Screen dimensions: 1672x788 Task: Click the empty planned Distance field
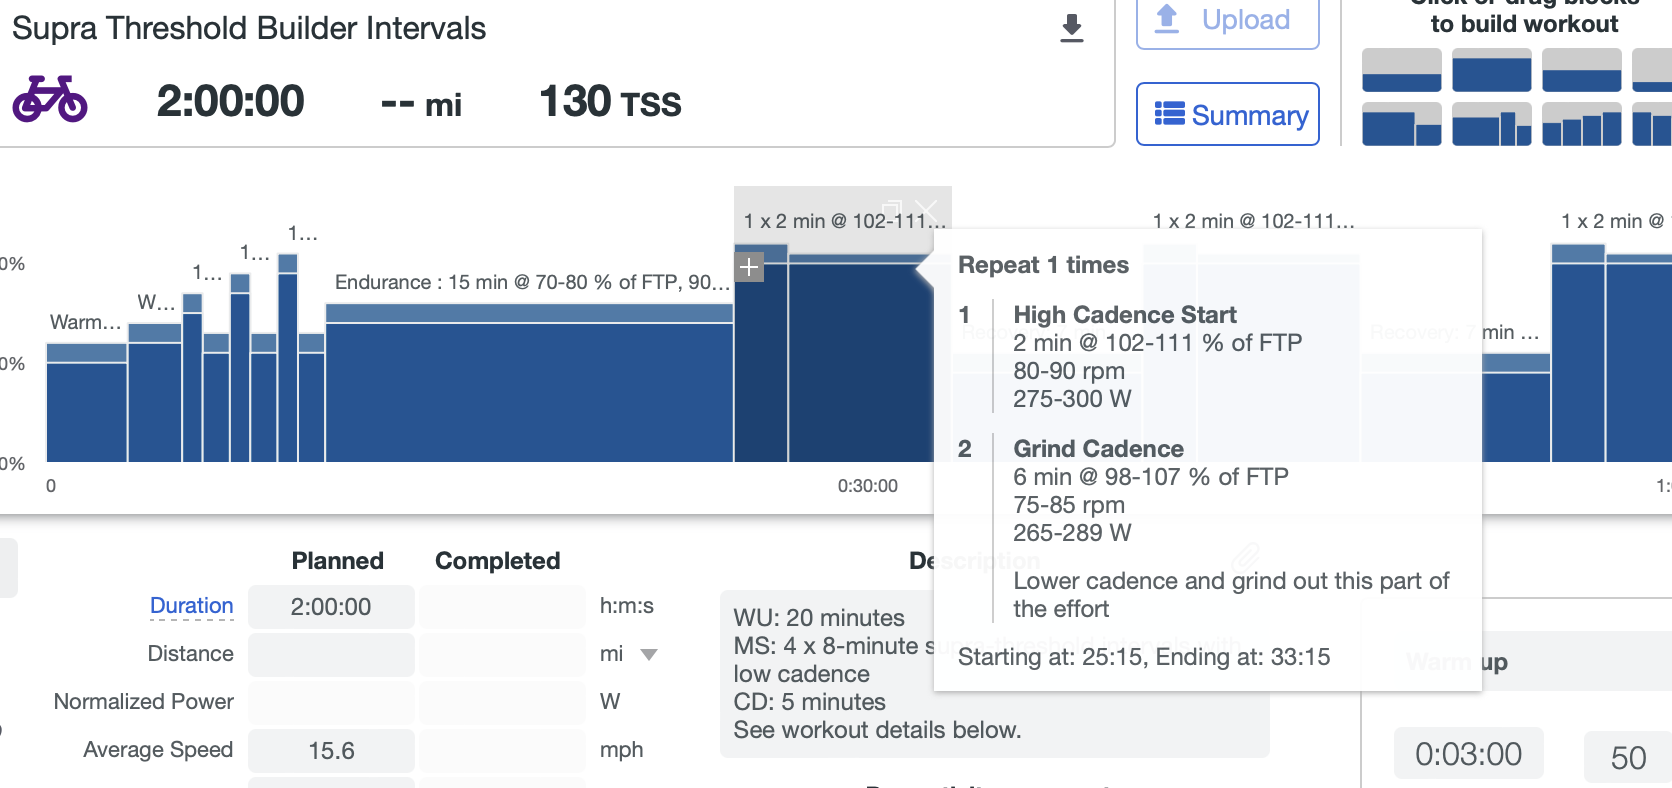pos(331,655)
